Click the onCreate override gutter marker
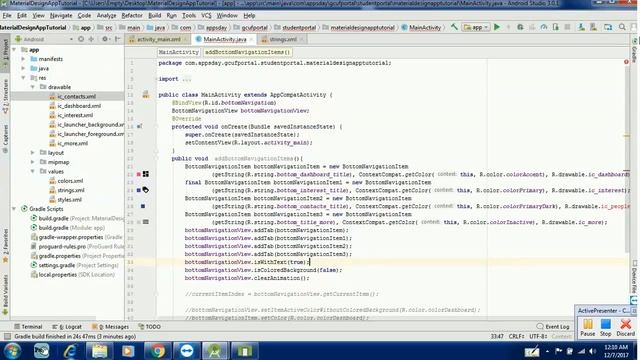Image resolution: width=640 pixels, height=360 pixels. click(x=139, y=127)
